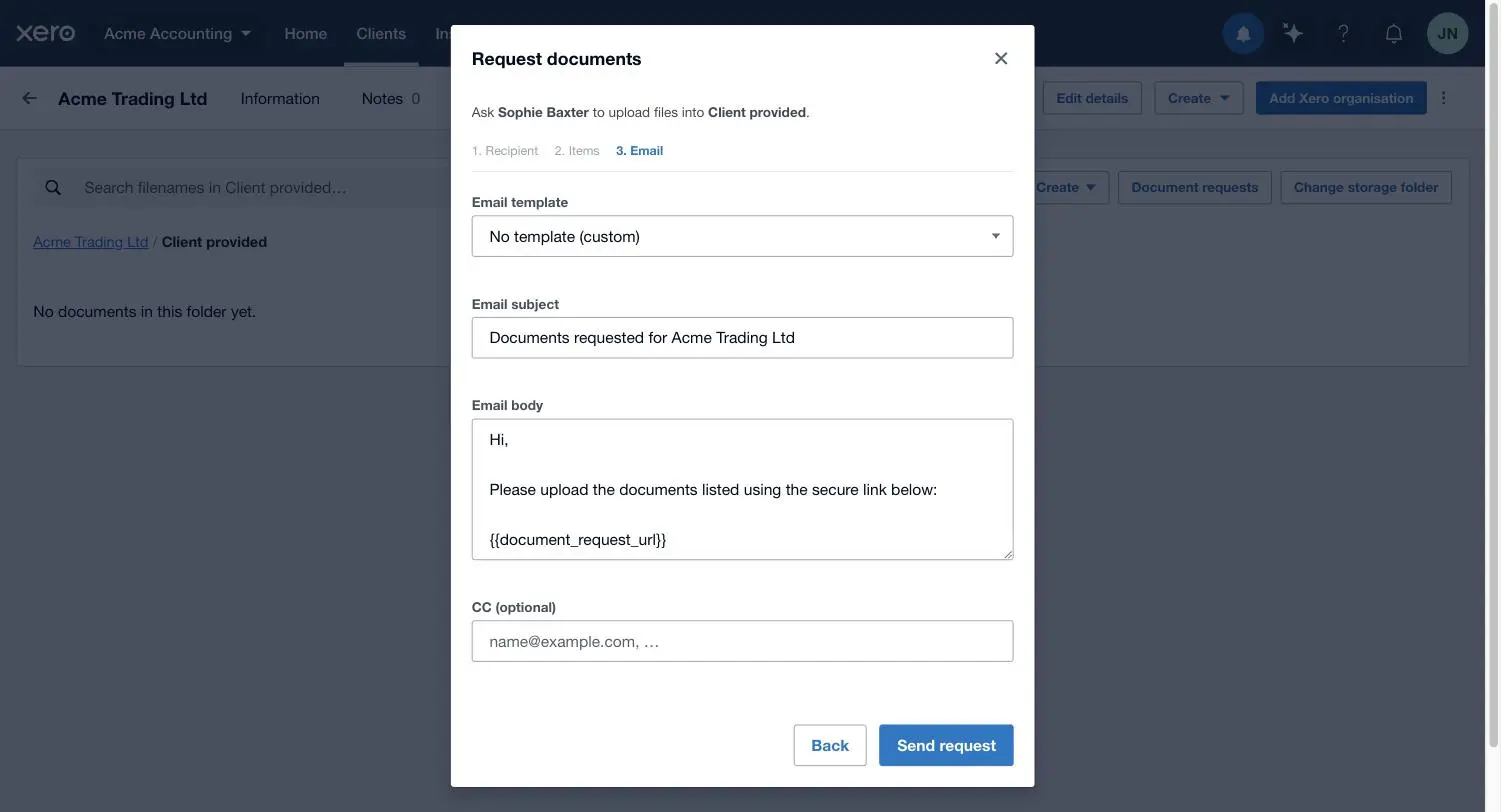
Task: Close the Request documents dialog
Action: (1001, 58)
